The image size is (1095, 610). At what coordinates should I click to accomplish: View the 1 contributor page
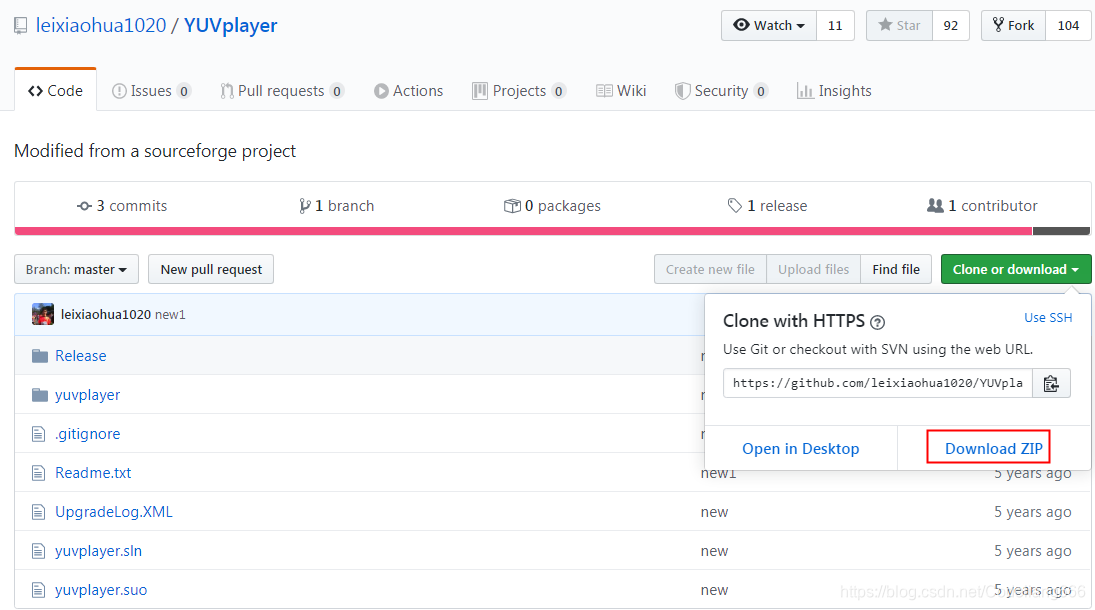pos(982,205)
